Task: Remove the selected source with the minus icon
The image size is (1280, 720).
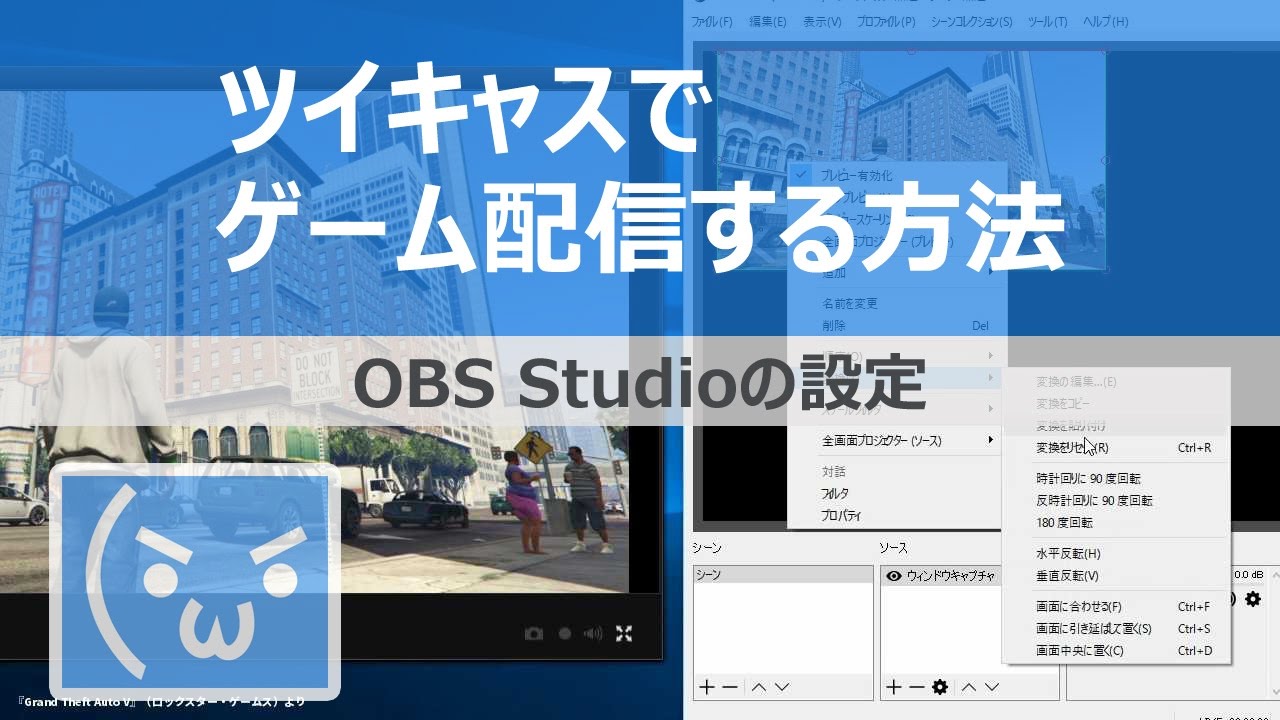Action: pos(916,687)
